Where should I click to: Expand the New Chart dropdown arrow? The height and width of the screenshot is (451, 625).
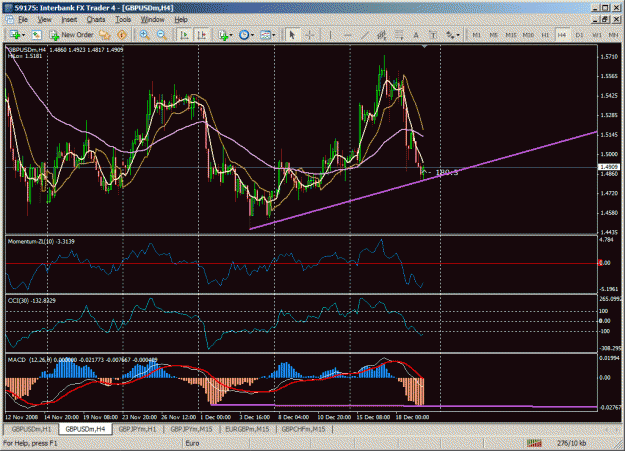[x=24, y=35]
